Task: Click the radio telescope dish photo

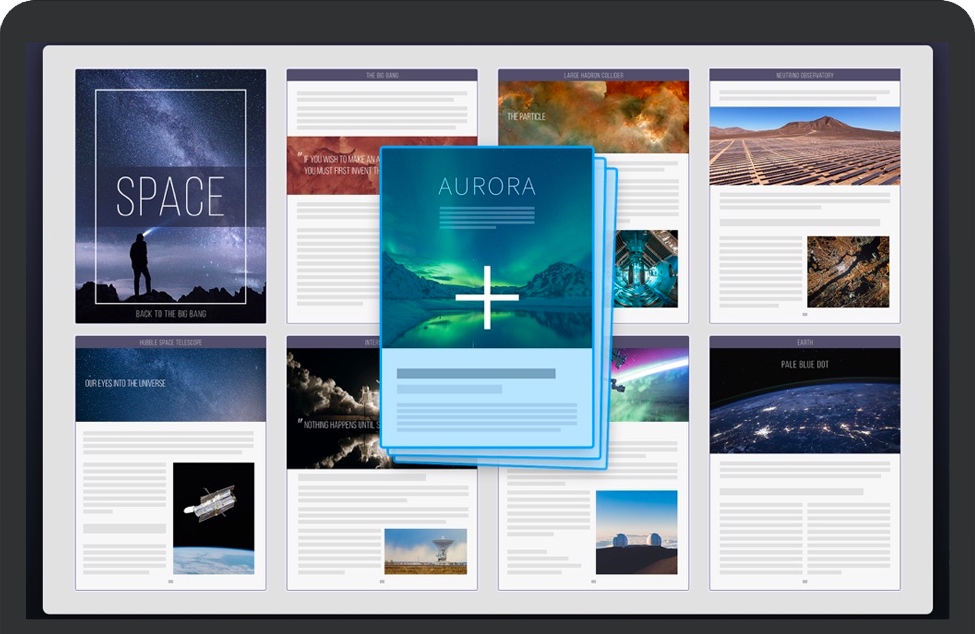Action: pos(425,551)
